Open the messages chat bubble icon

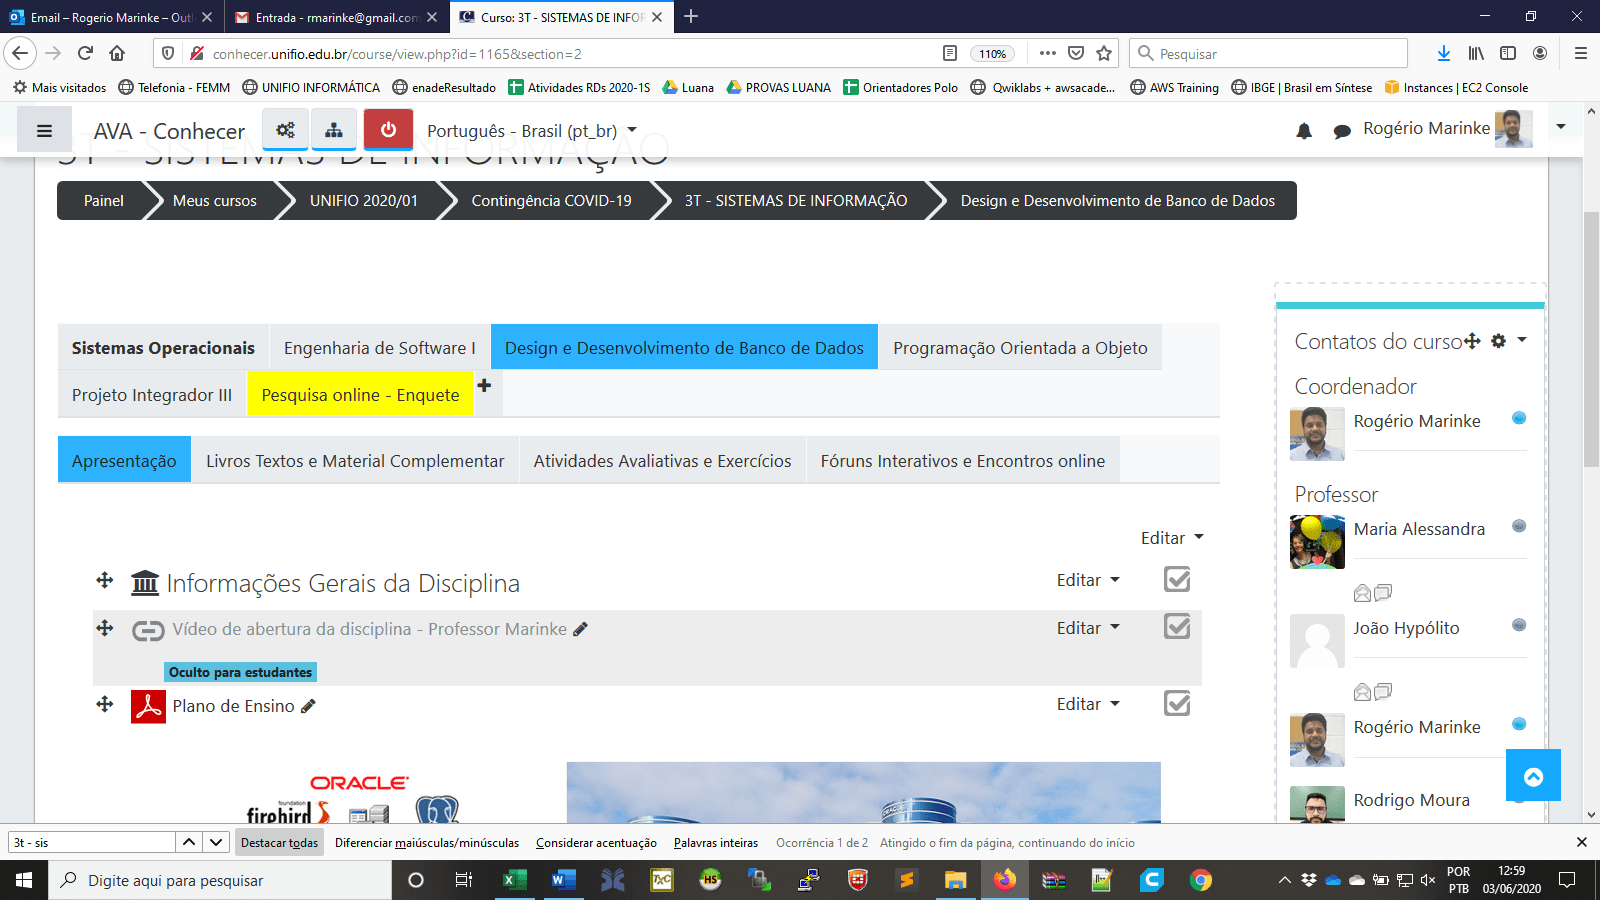(x=1342, y=131)
